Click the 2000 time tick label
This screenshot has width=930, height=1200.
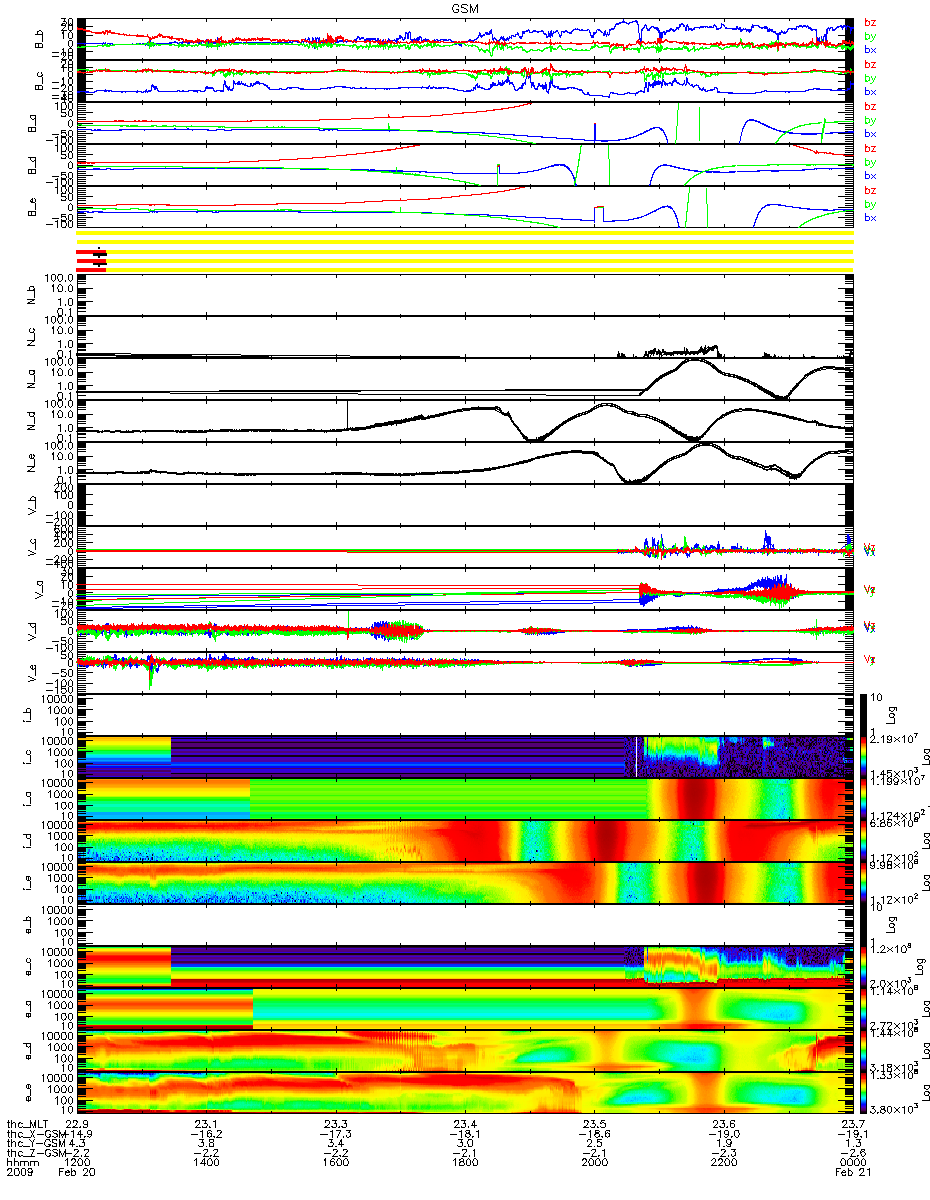pos(594,1163)
